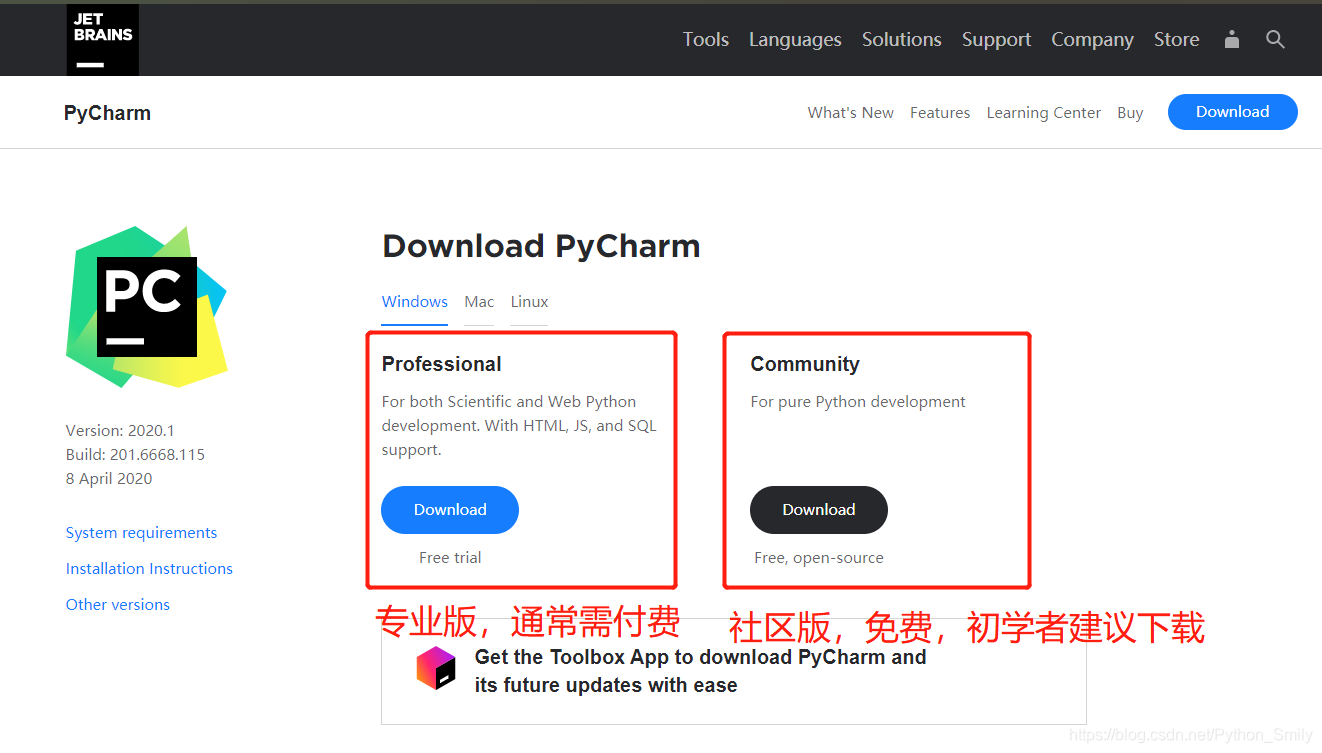Click the Professional heading
Viewport: 1322px width, 753px height.
[x=442, y=364]
